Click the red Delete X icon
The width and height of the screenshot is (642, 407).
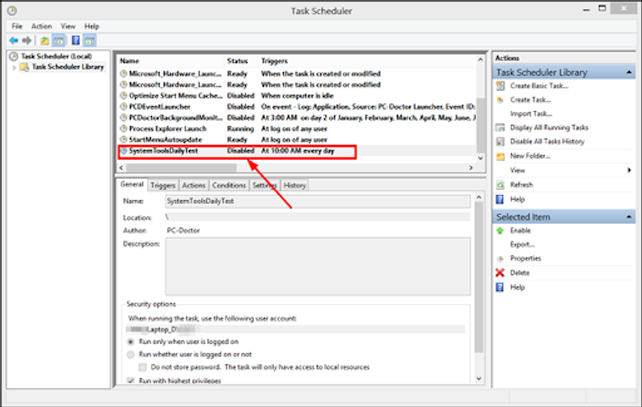click(500, 273)
